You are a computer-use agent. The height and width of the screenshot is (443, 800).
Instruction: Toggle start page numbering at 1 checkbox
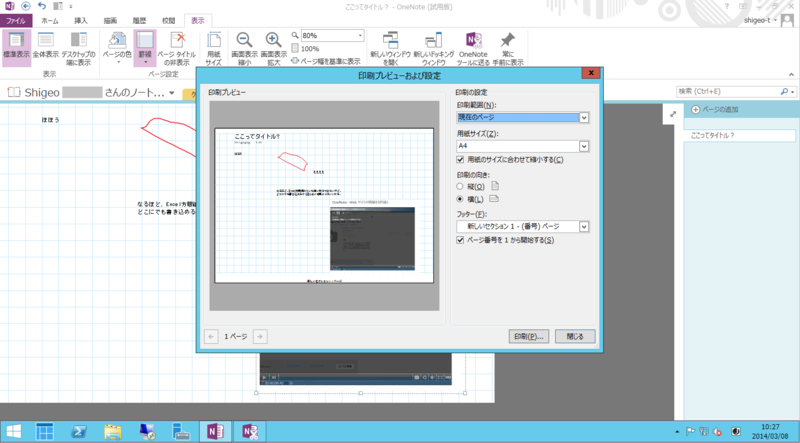[460, 240]
